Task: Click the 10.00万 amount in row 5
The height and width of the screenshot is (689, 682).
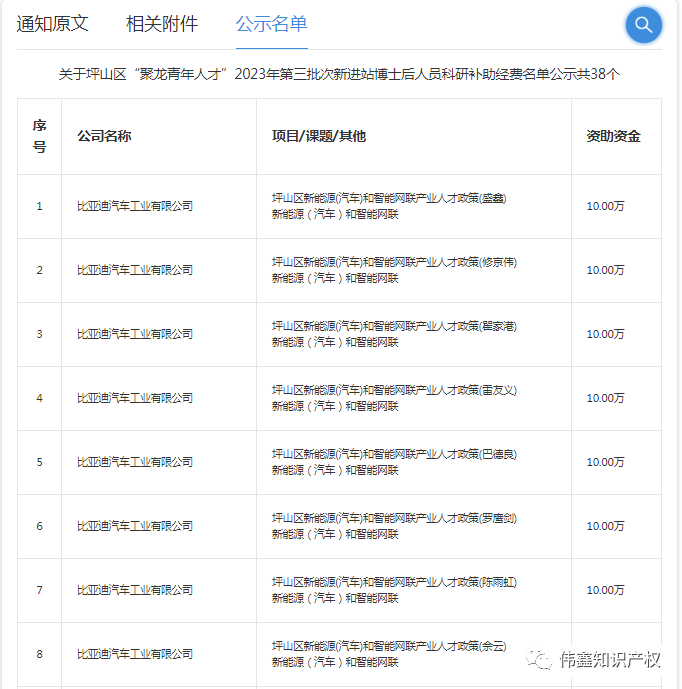Action: [x=605, y=462]
